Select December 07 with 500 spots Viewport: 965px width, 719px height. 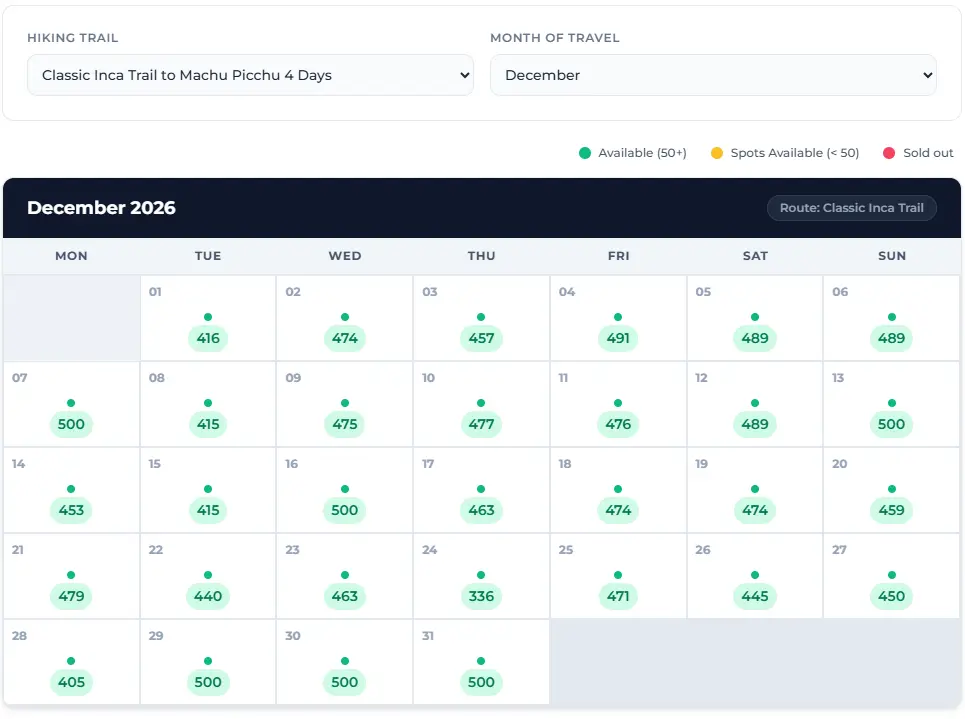pyautogui.click(x=71, y=404)
